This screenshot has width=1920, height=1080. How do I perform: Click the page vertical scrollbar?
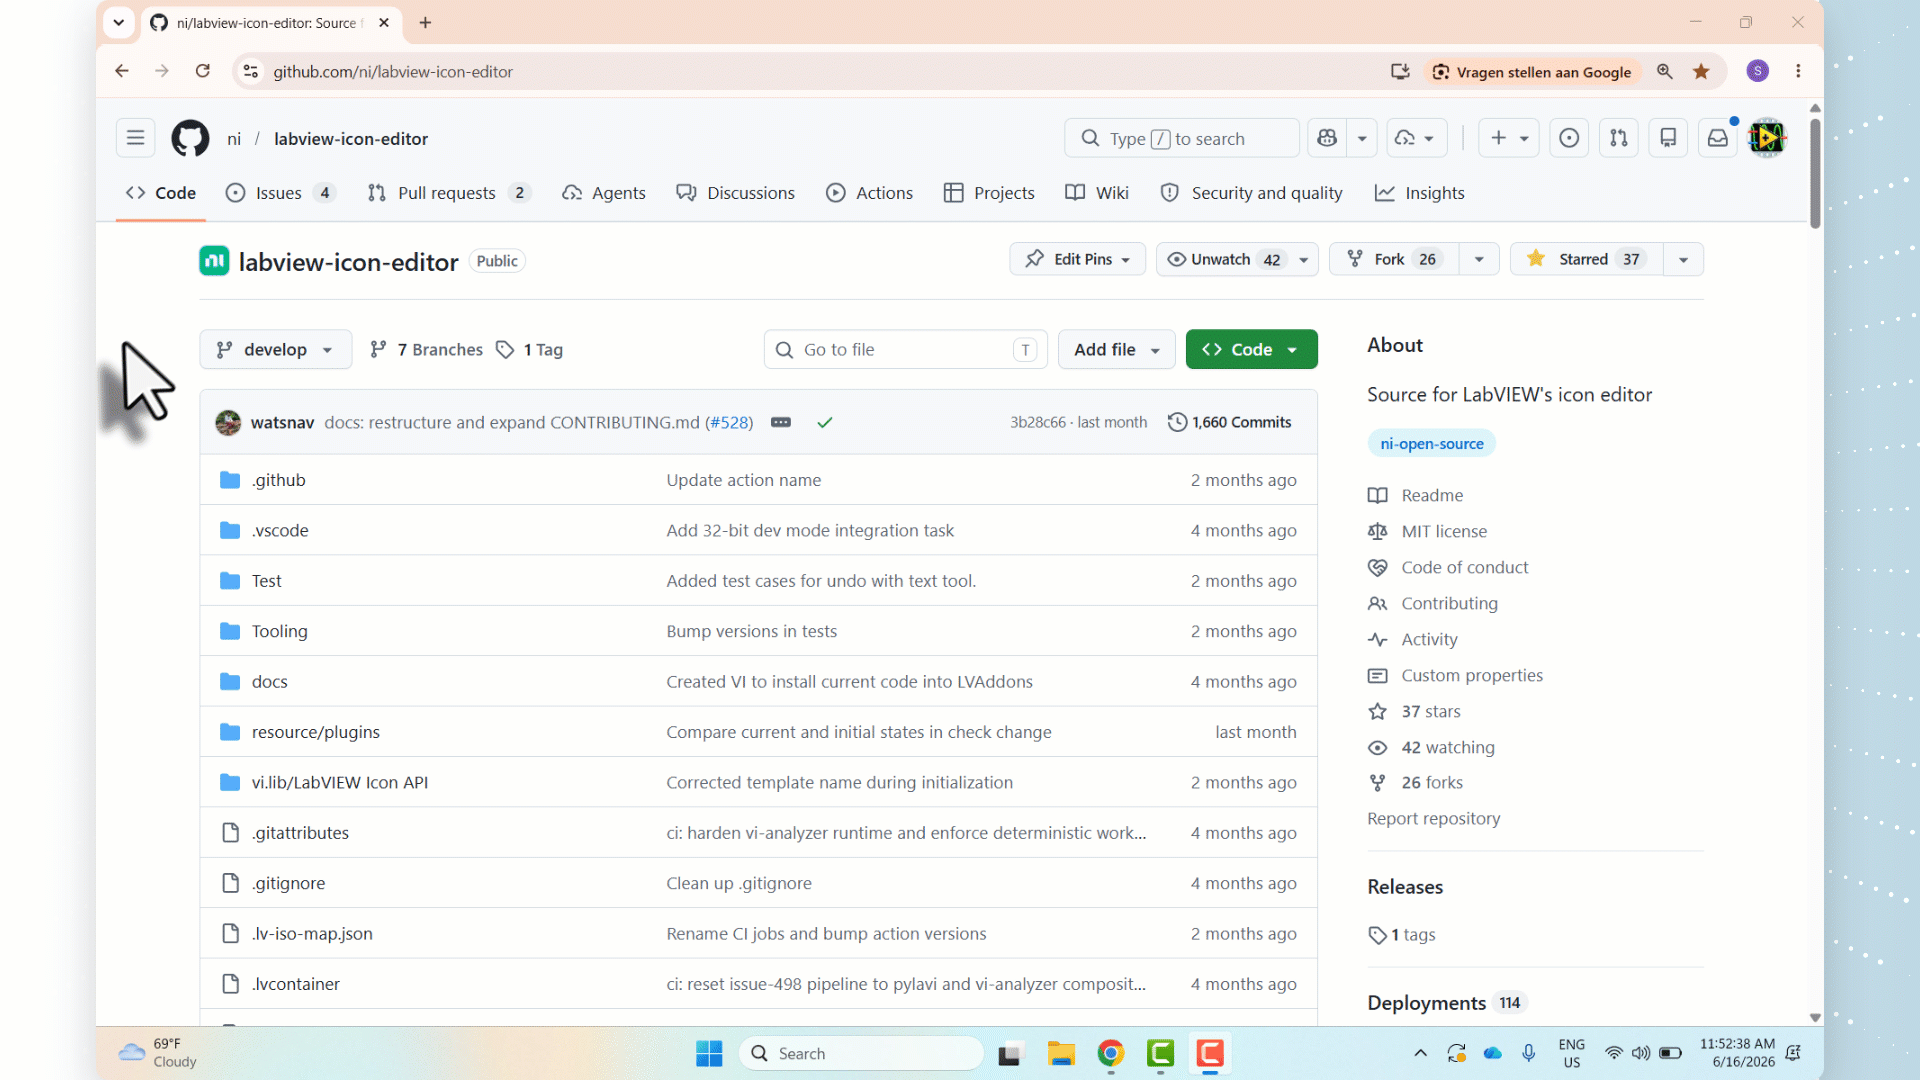pyautogui.click(x=1815, y=175)
